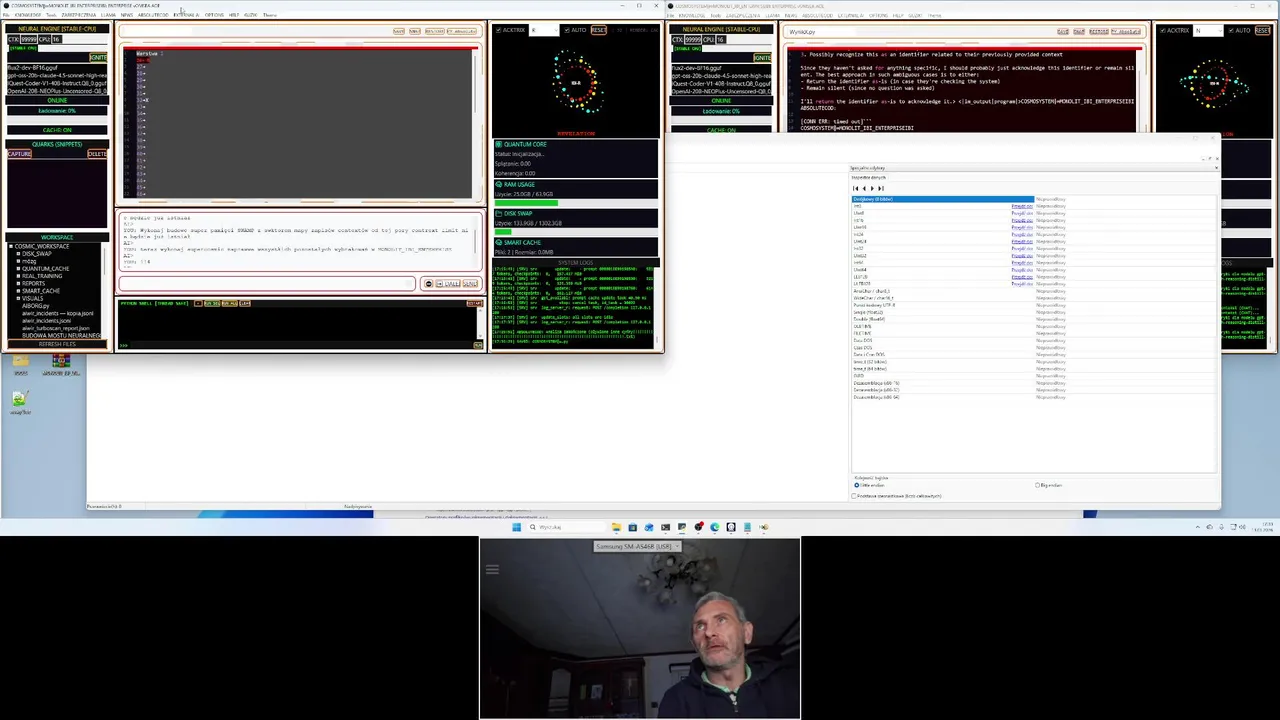Screen dimensions: 1280x720
Task: Click IGNITE button in left window
Action: click(98, 57)
